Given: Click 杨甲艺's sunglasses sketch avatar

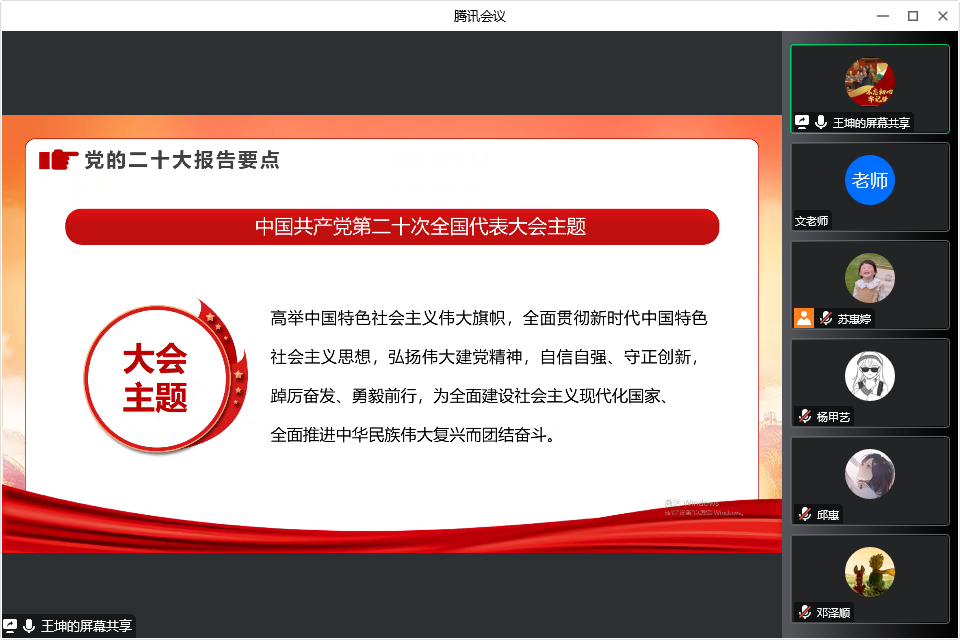Looking at the screenshot, I should (869, 376).
